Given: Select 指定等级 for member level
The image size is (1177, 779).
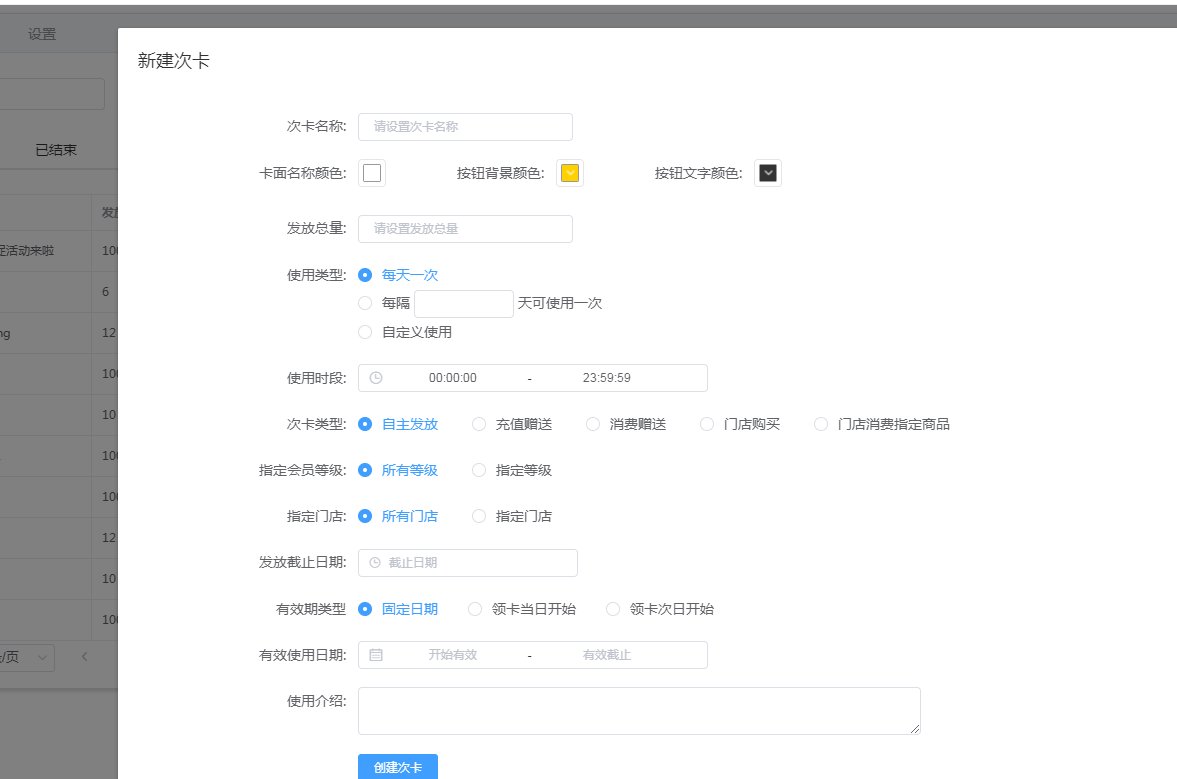Looking at the screenshot, I should coord(479,470).
